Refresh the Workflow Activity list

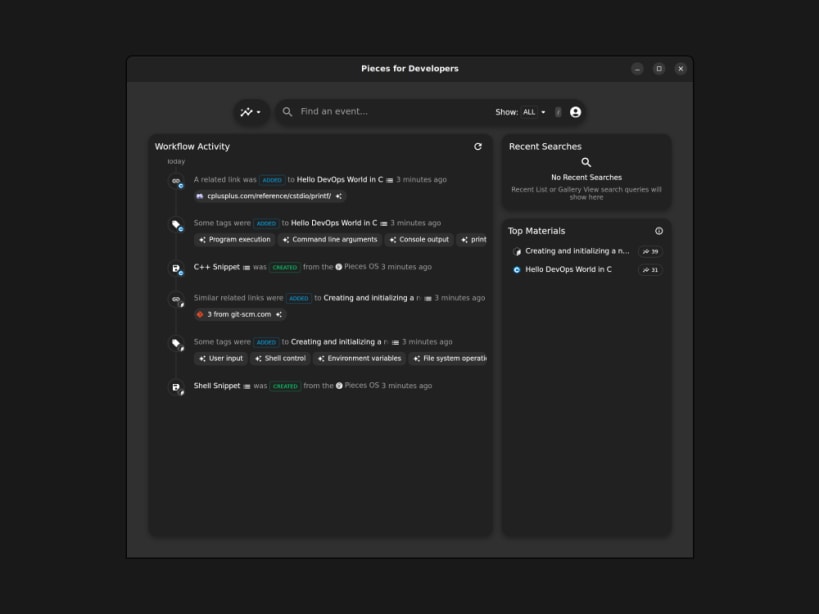click(x=477, y=147)
